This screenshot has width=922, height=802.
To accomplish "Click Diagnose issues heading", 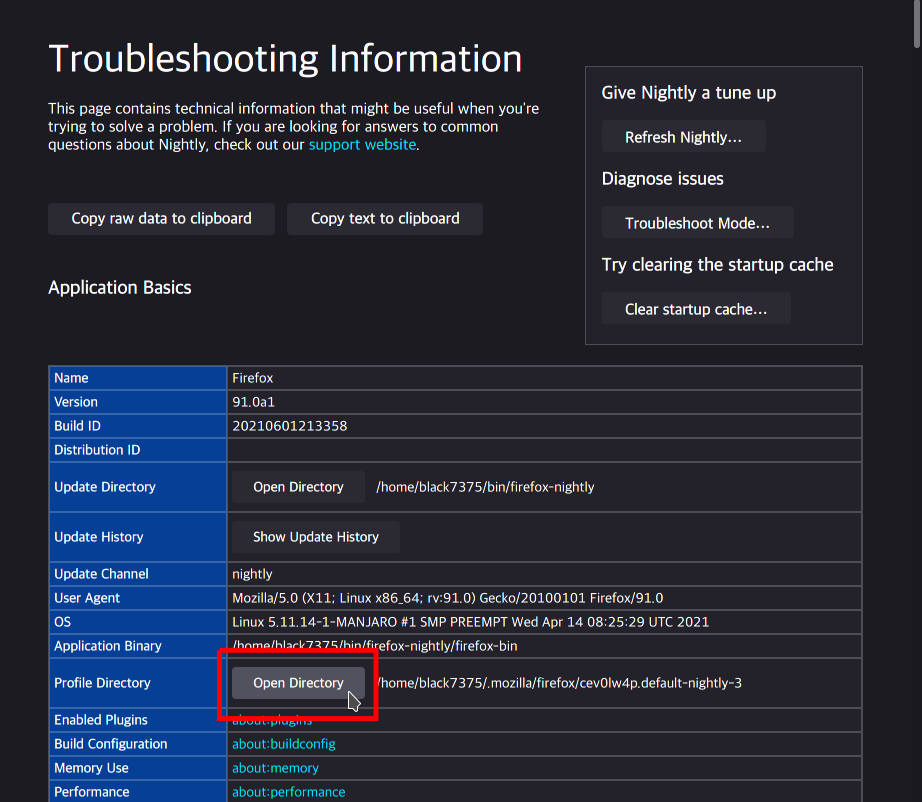I will point(662,179).
